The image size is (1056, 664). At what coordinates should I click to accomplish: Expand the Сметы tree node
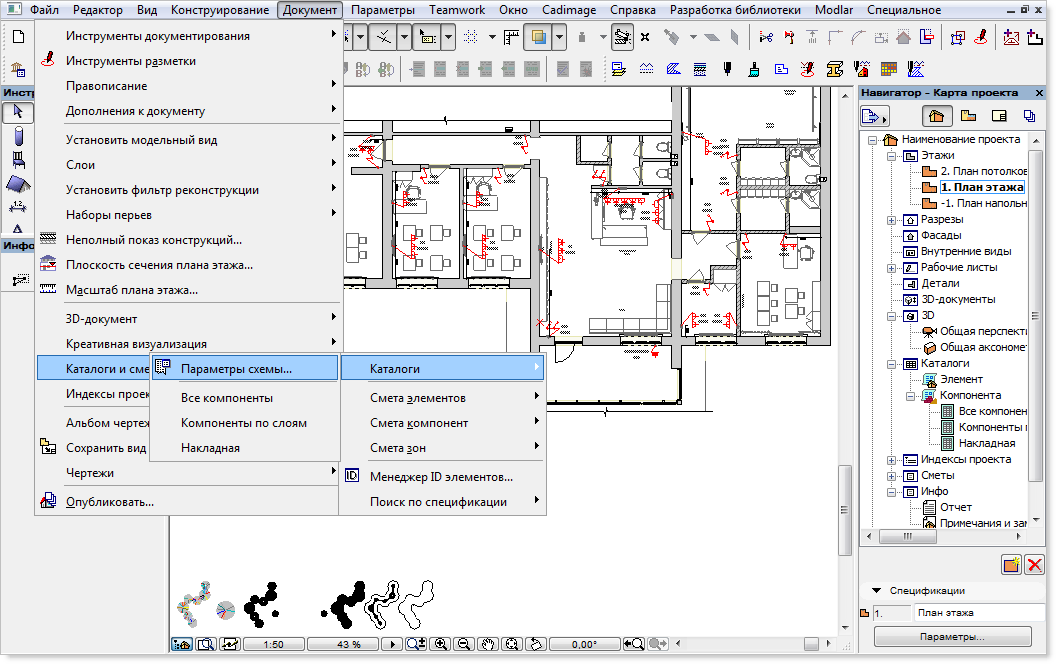(x=892, y=477)
